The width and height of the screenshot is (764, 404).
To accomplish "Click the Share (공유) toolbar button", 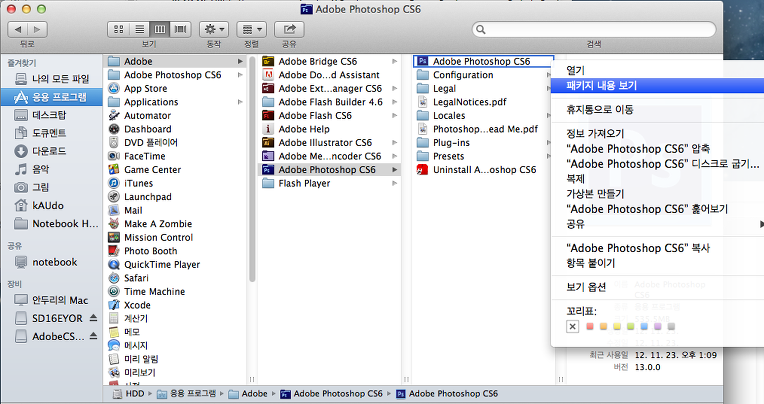I will coord(289,31).
